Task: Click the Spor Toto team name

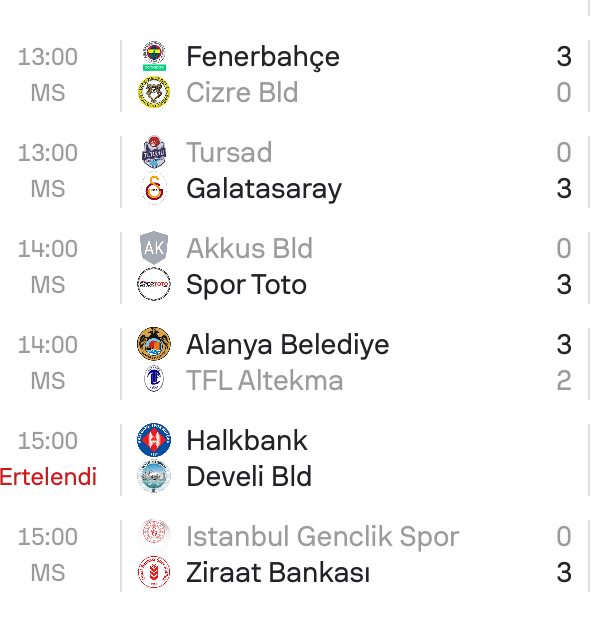Action: [x=246, y=285]
